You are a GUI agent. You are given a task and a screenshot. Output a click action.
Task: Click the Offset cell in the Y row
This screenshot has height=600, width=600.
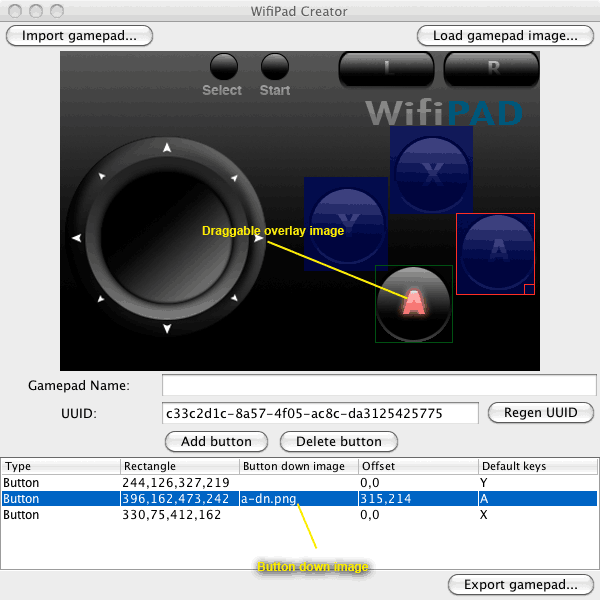(418, 483)
